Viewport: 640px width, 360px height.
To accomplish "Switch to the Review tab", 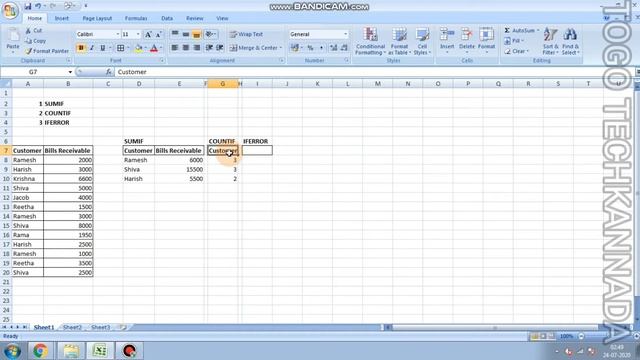I will tap(195, 18).
